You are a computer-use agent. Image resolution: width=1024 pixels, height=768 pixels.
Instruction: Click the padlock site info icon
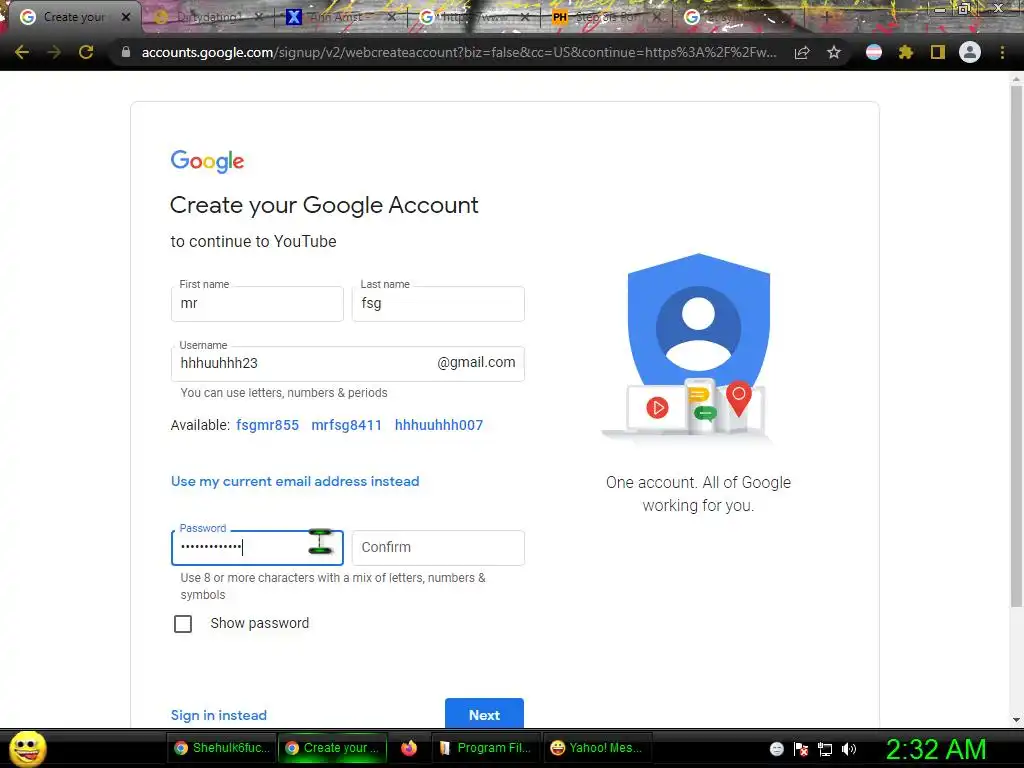(126, 52)
